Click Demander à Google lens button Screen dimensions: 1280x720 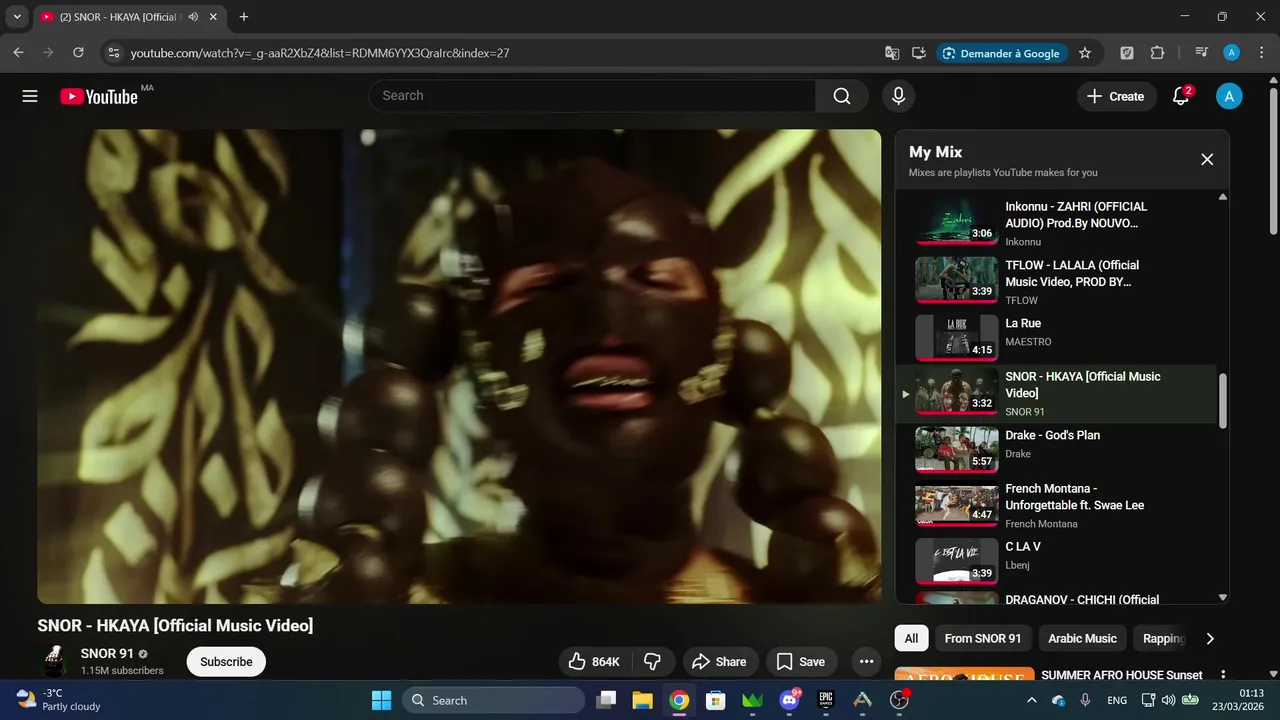point(1001,53)
